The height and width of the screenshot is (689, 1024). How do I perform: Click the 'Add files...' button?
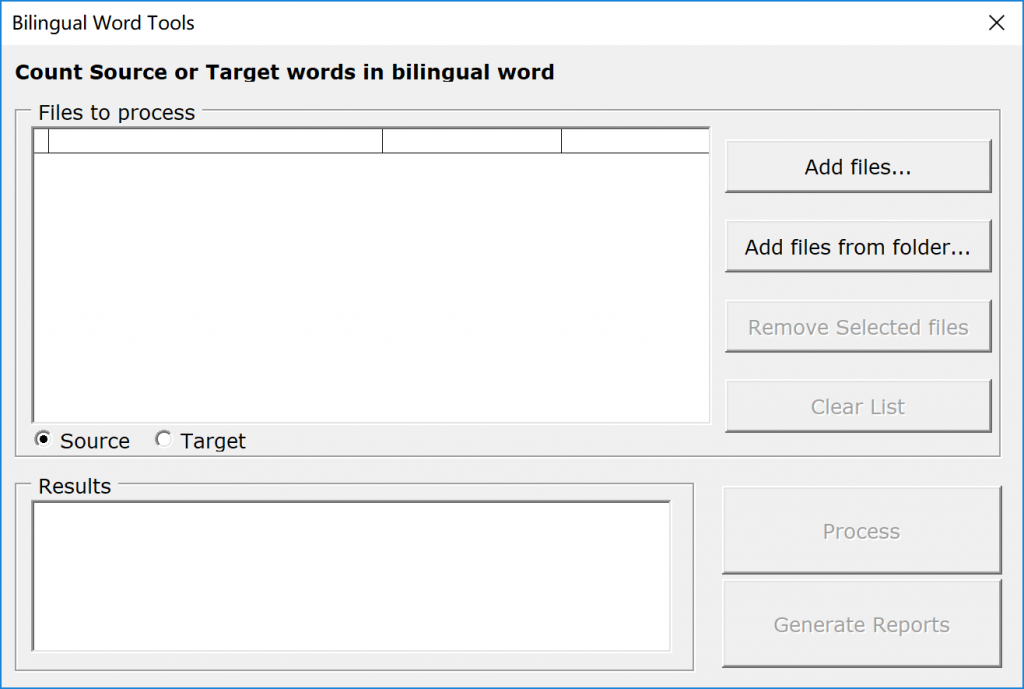point(857,167)
